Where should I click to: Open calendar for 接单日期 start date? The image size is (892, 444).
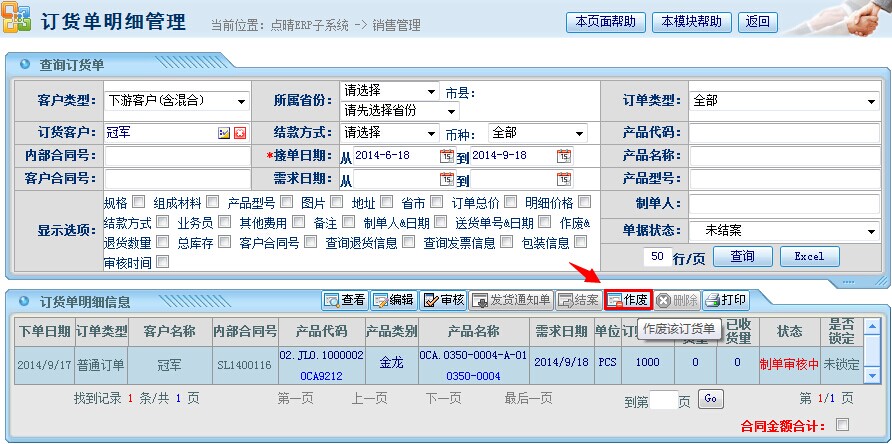click(x=446, y=156)
